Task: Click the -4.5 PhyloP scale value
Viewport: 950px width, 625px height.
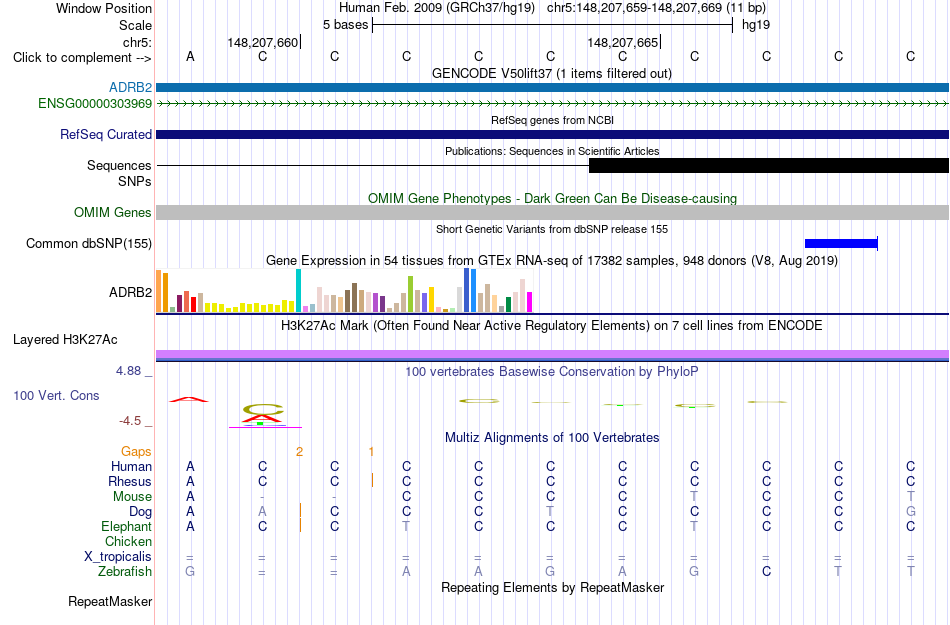Action: [x=130, y=421]
